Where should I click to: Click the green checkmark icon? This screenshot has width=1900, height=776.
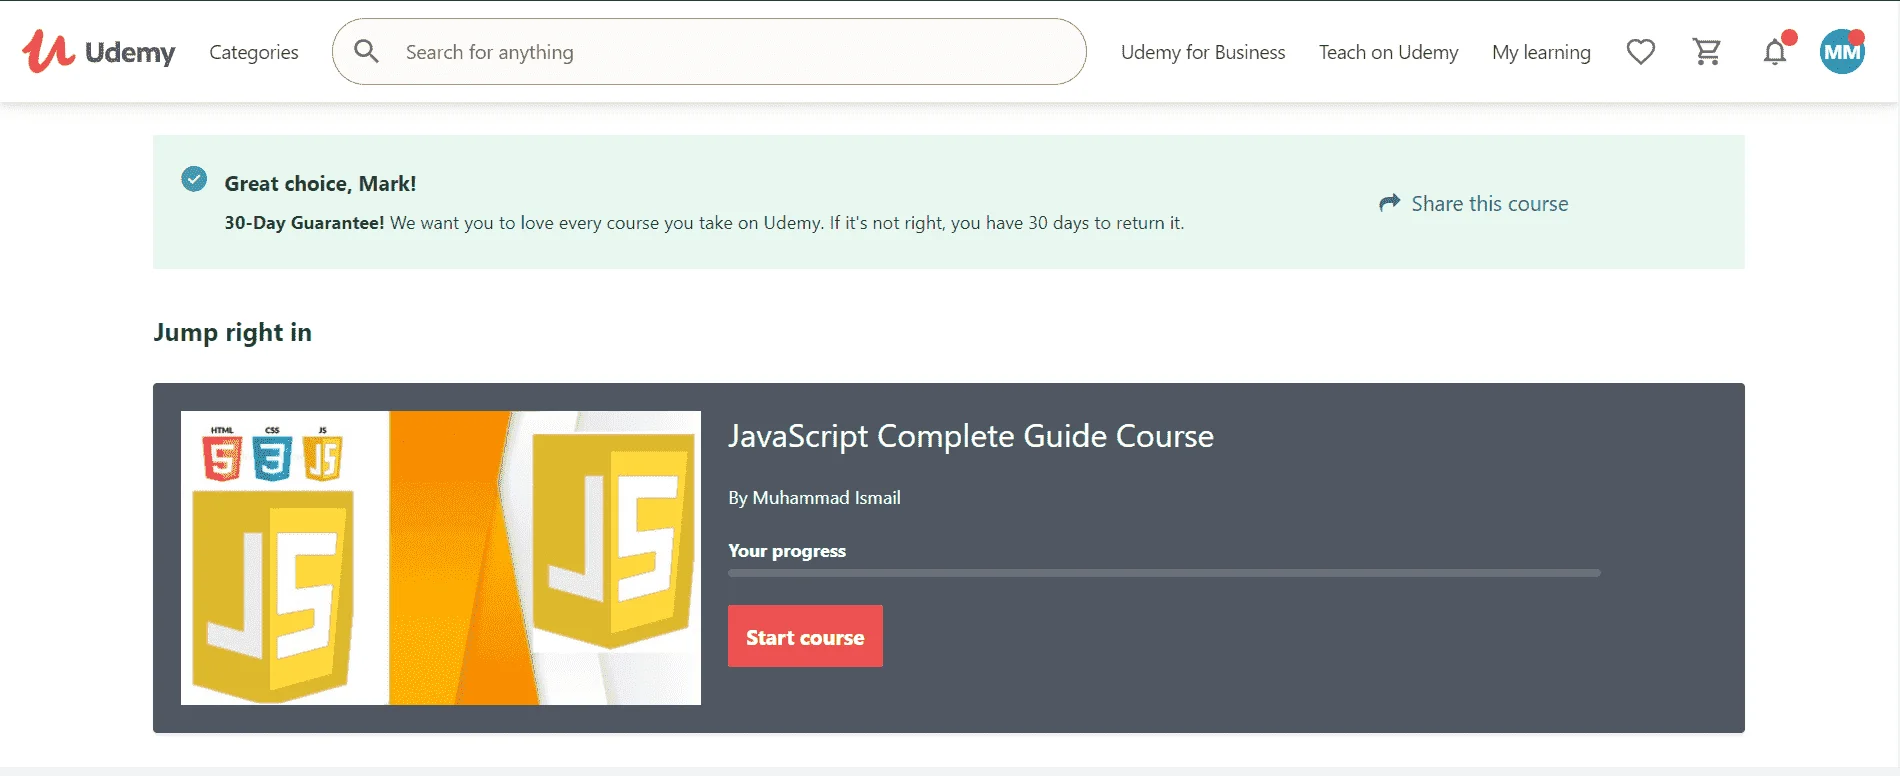(x=194, y=179)
